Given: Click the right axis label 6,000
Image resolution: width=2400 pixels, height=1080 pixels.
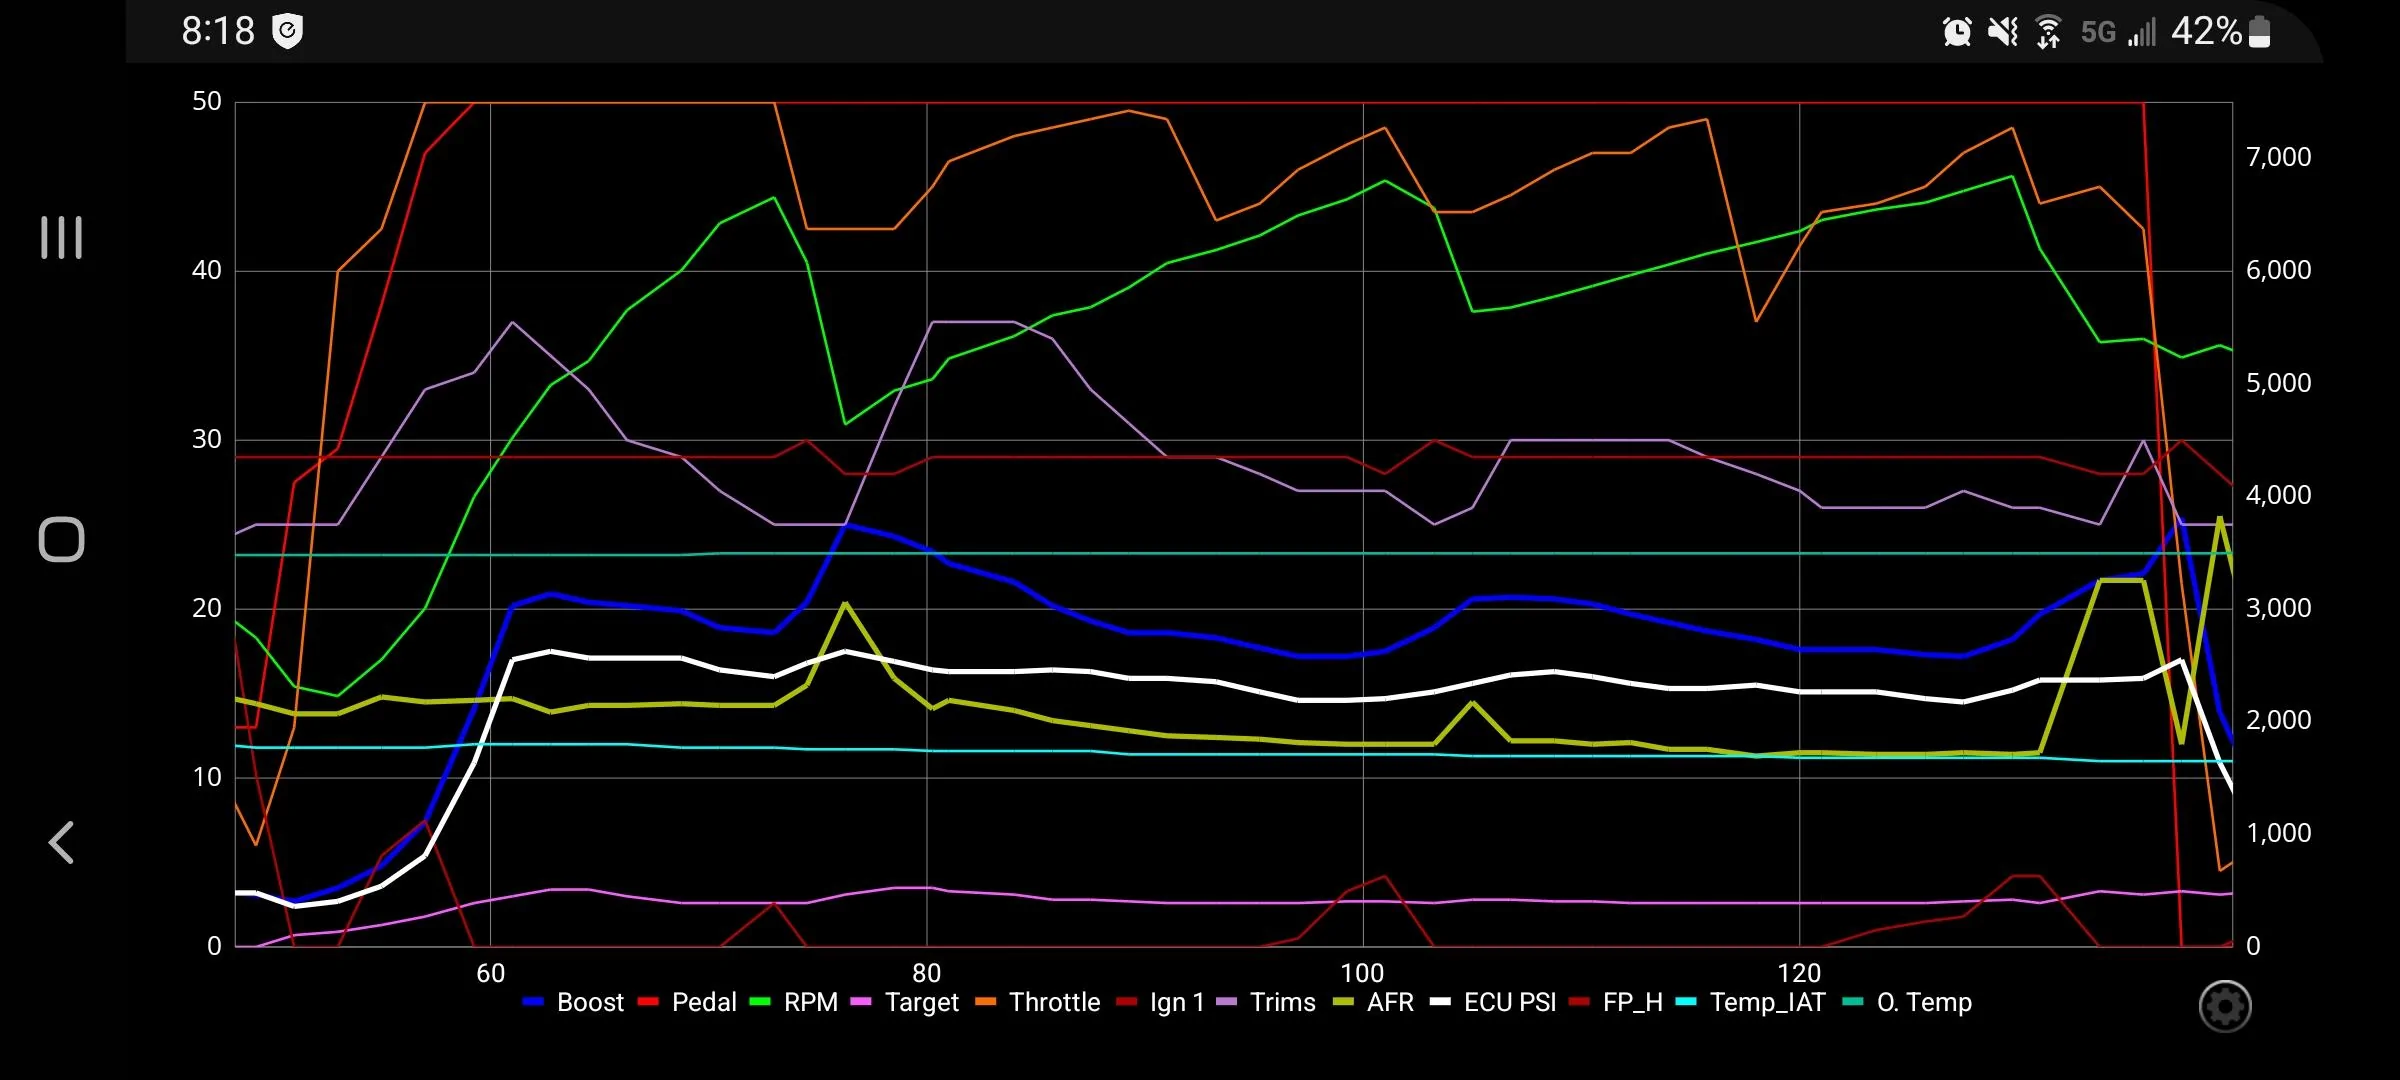Looking at the screenshot, I should pos(2279,270).
